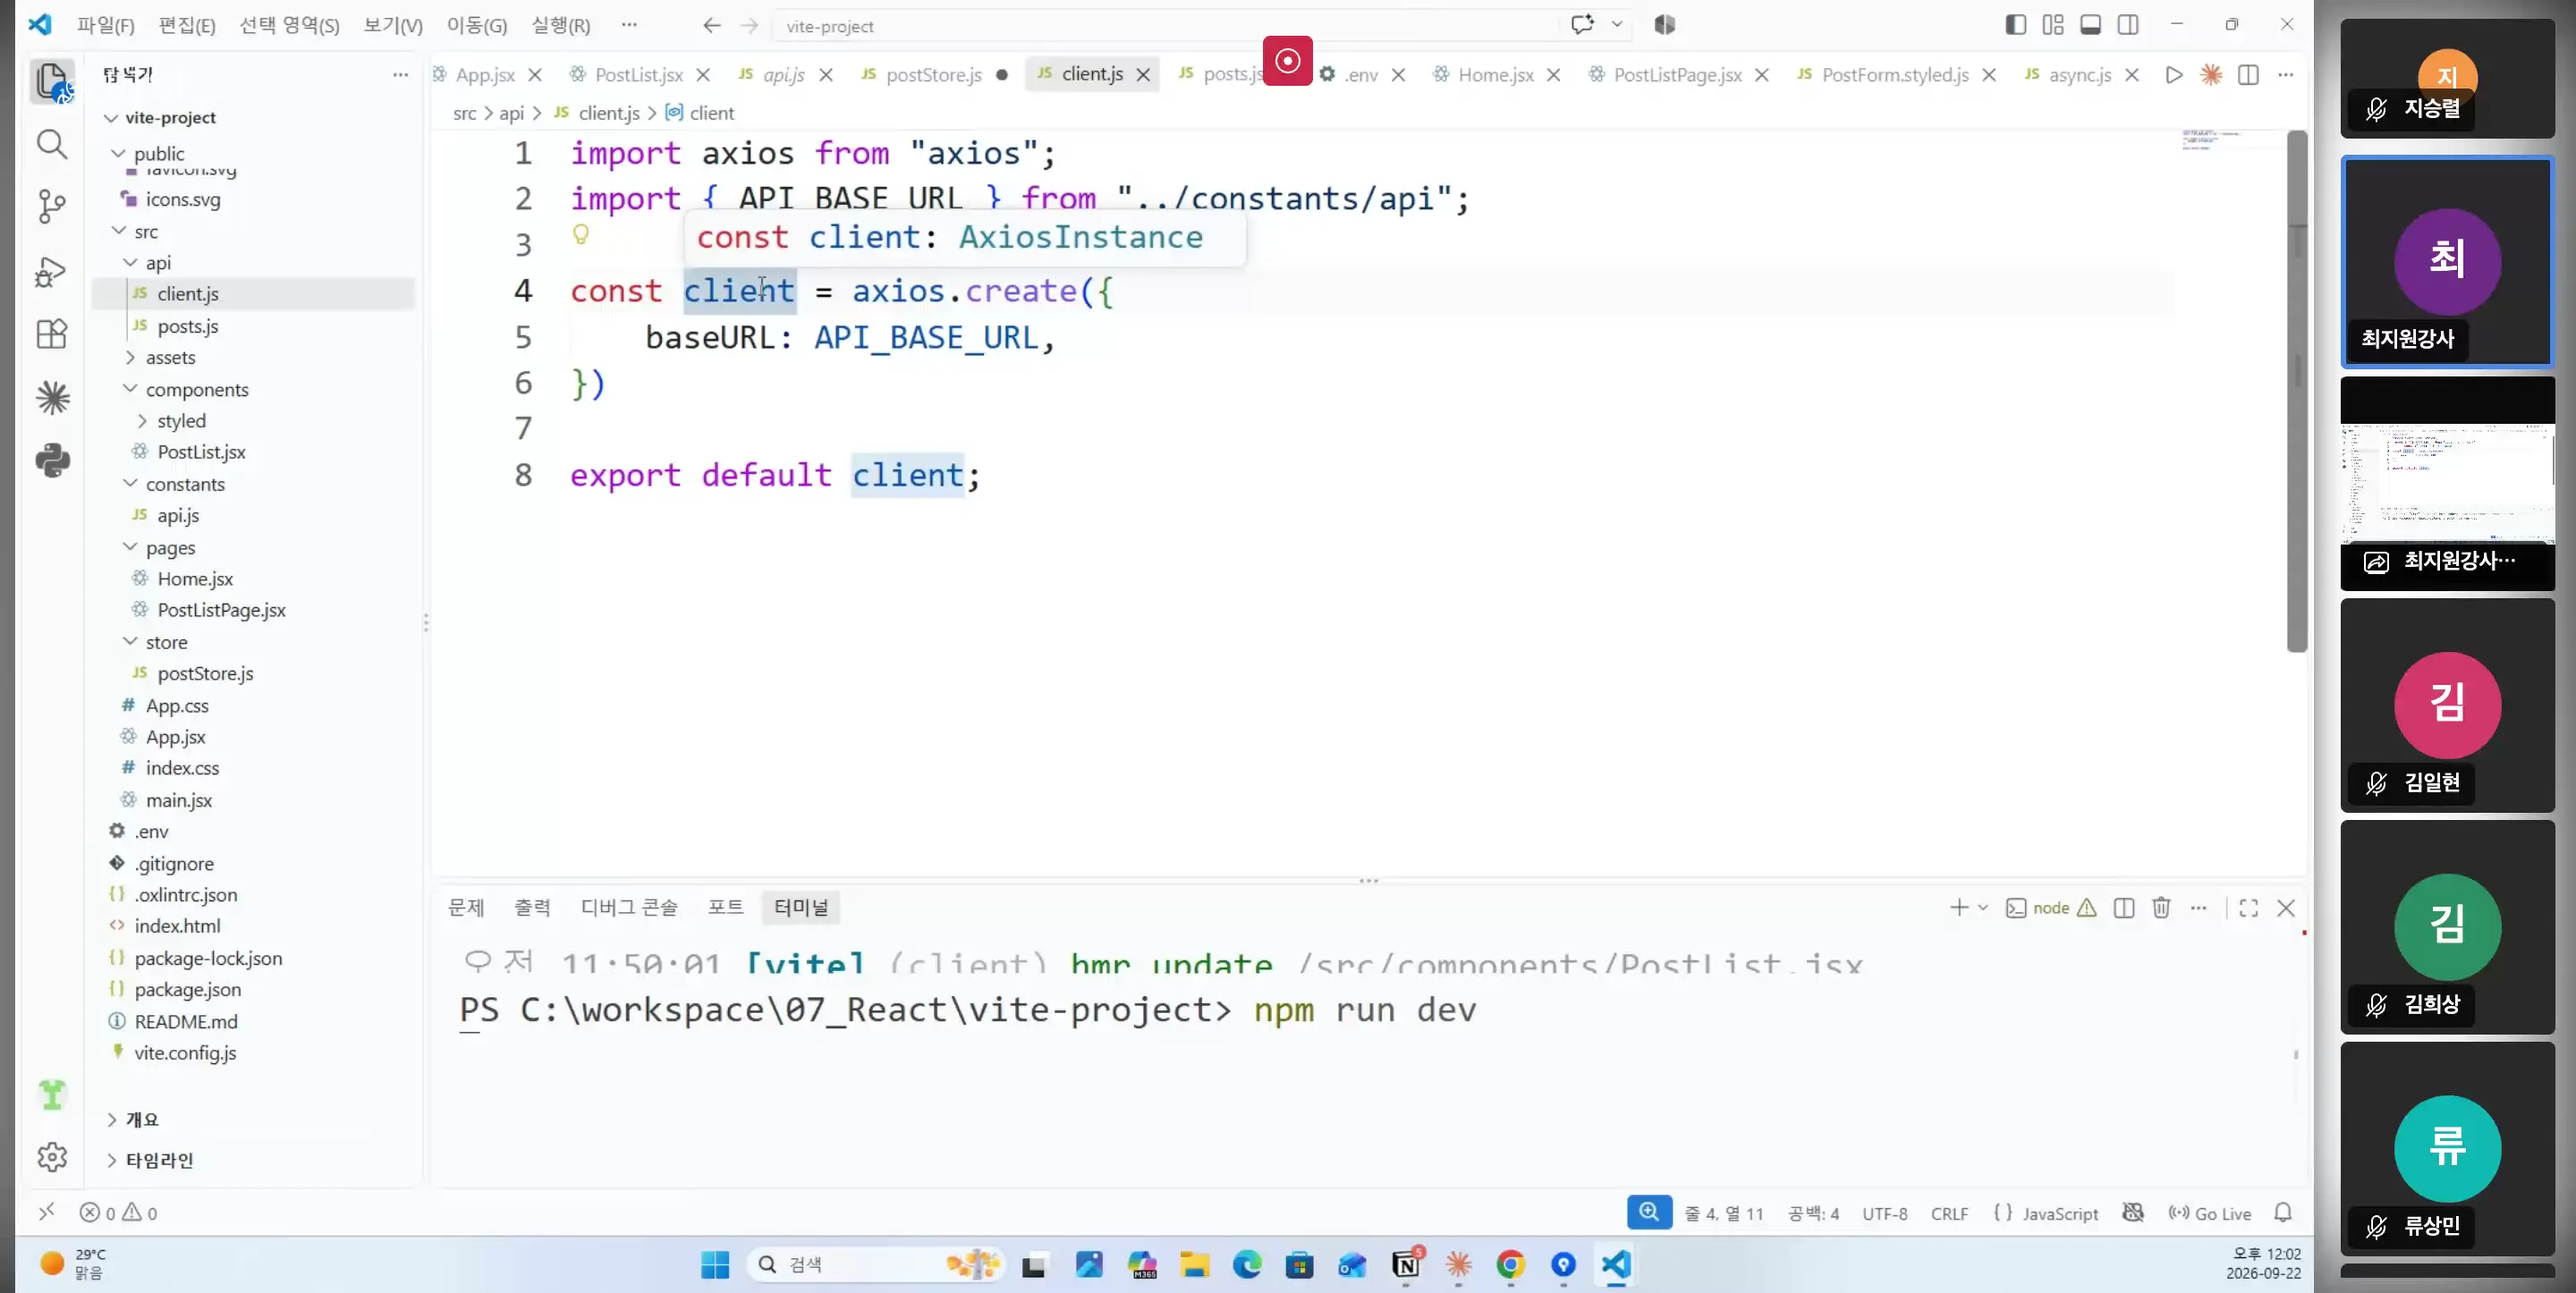Collapse the vite-project root folder
The width and height of the screenshot is (2576, 1293).
pos(111,118)
